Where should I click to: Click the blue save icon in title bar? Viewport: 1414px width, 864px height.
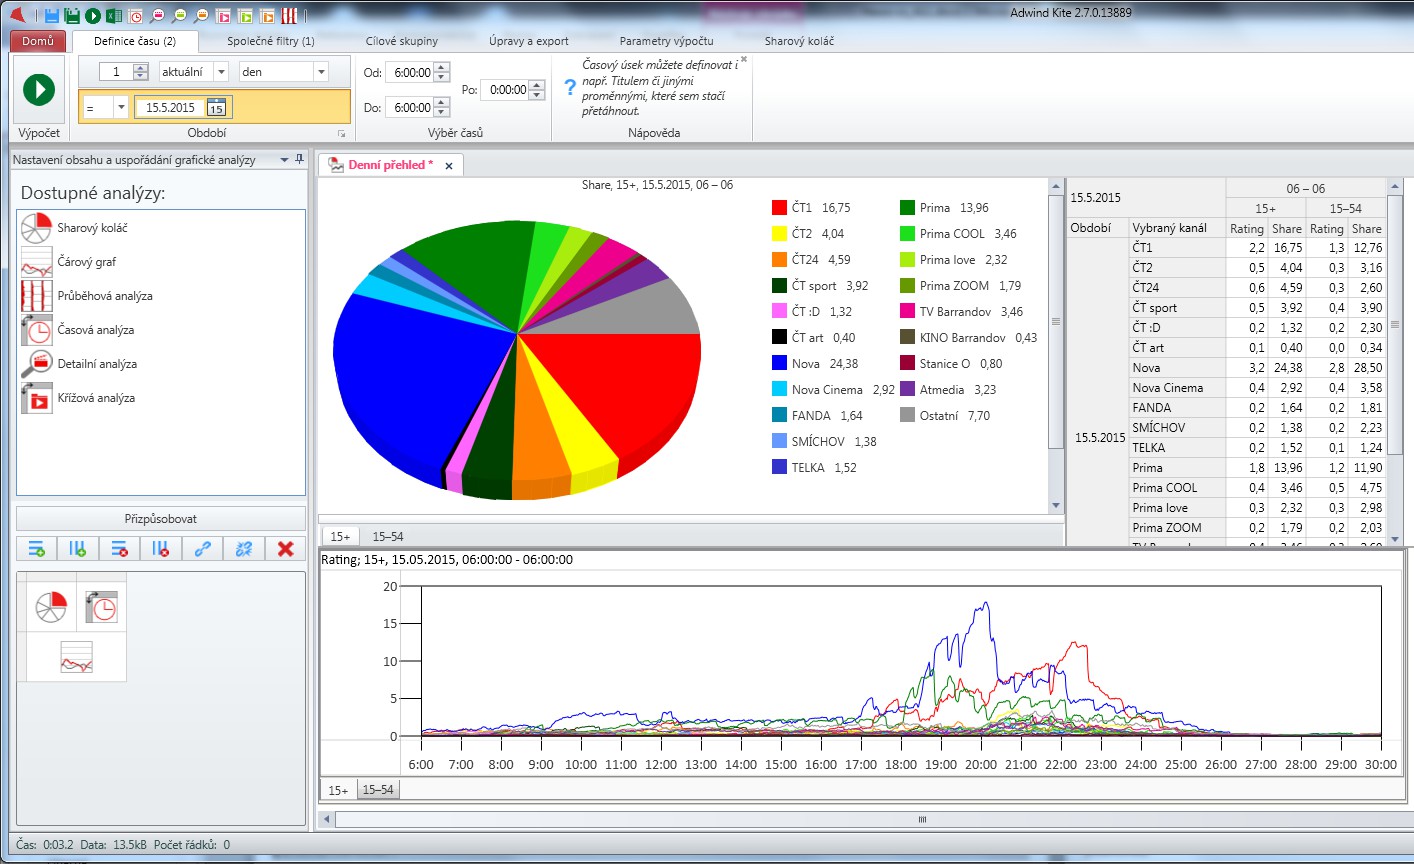(x=52, y=15)
